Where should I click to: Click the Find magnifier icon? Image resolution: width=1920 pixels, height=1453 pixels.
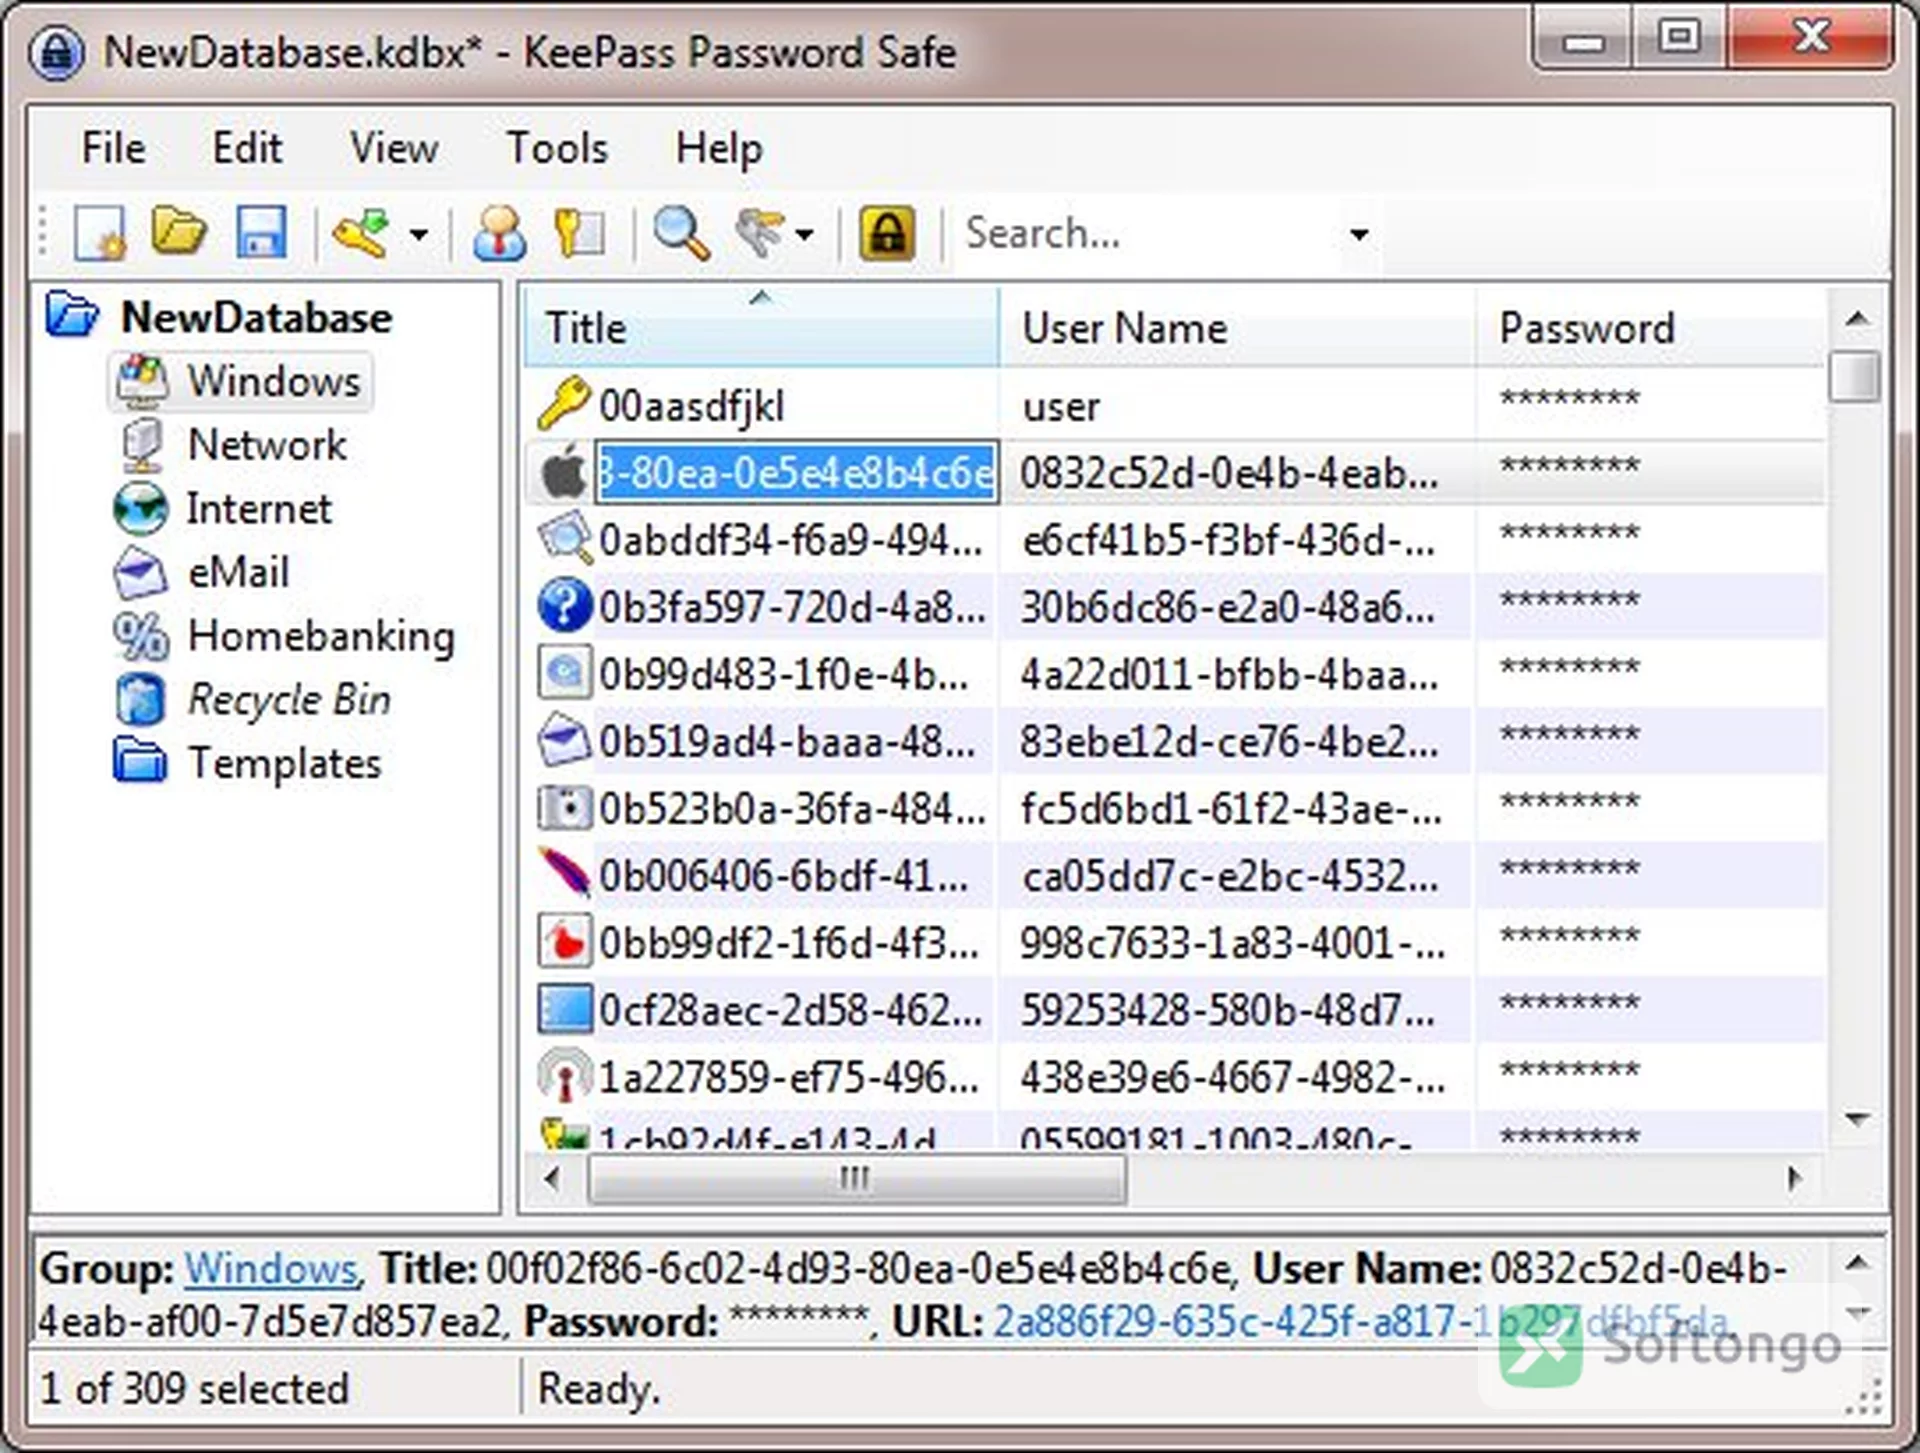[681, 233]
